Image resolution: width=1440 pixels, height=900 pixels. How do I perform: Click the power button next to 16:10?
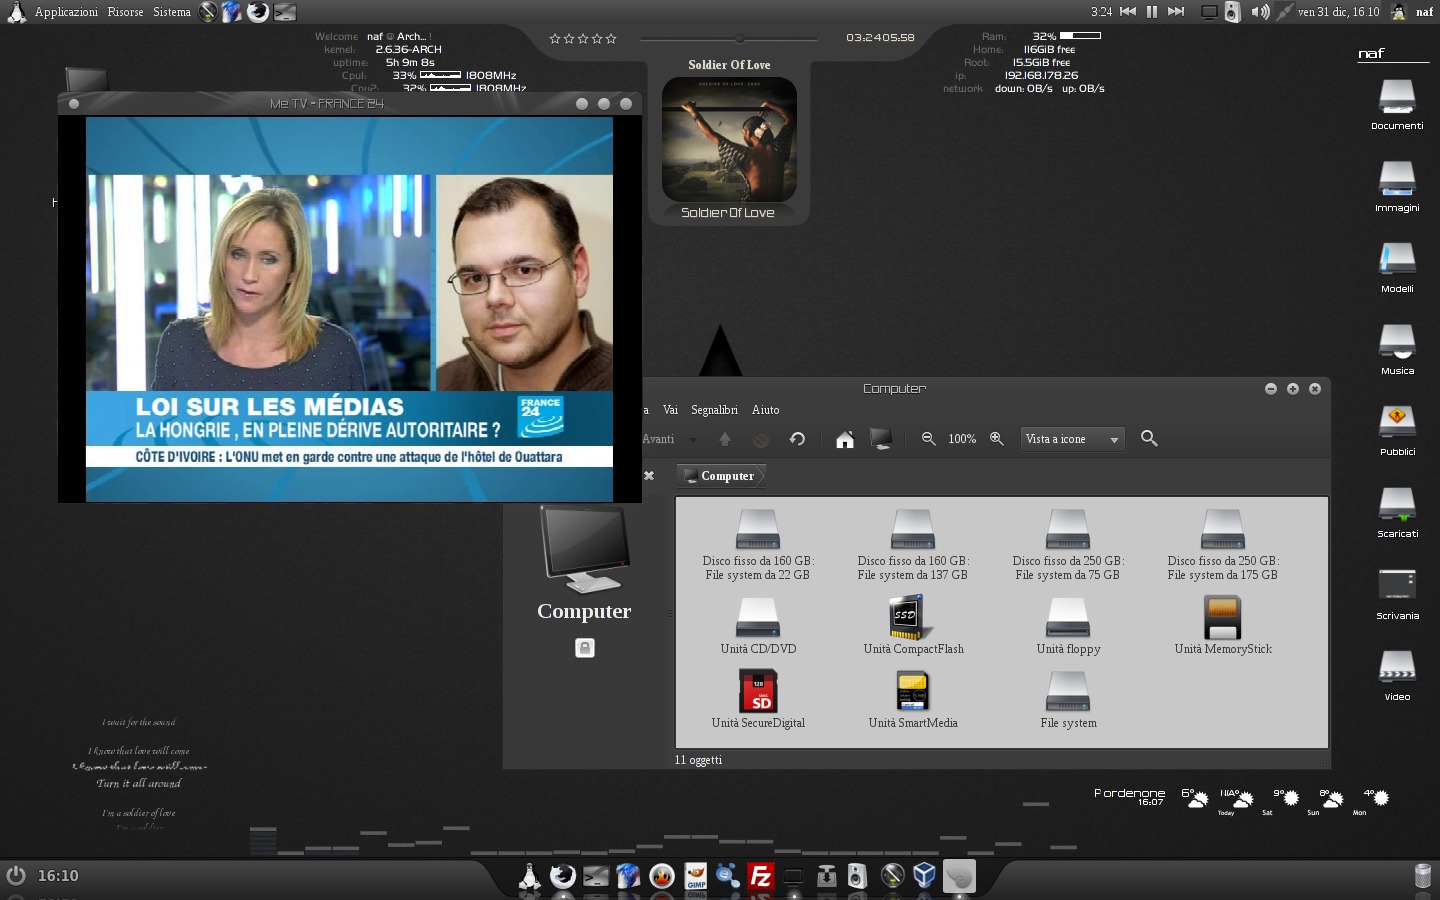(16, 875)
